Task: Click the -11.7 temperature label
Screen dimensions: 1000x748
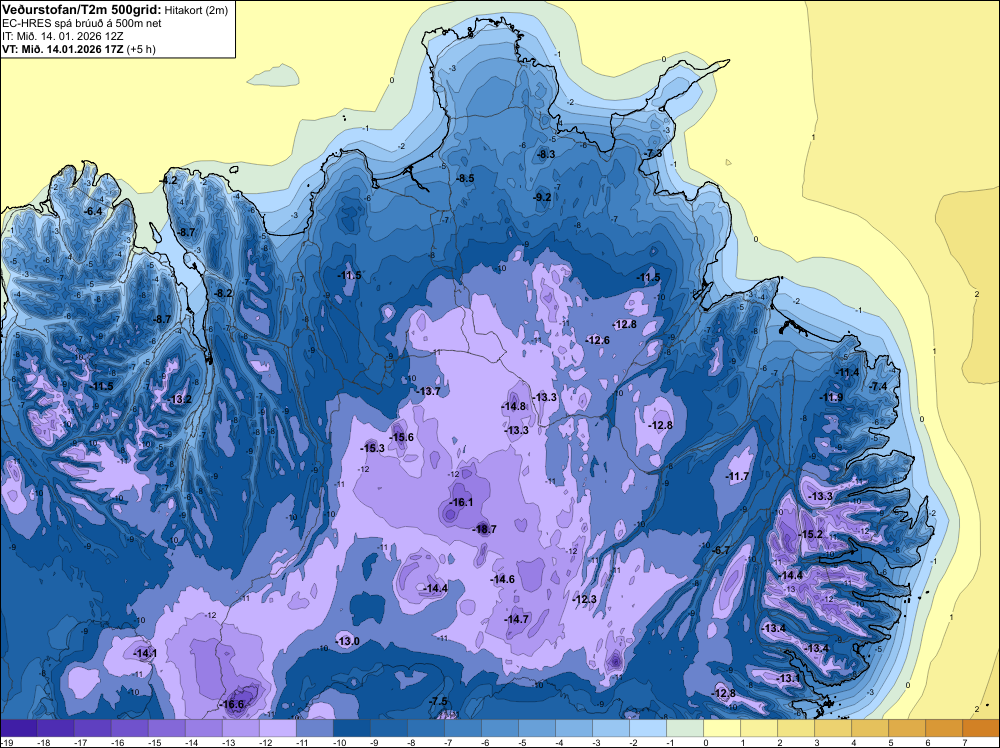Action: pyautogui.click(x=737, y=476)
